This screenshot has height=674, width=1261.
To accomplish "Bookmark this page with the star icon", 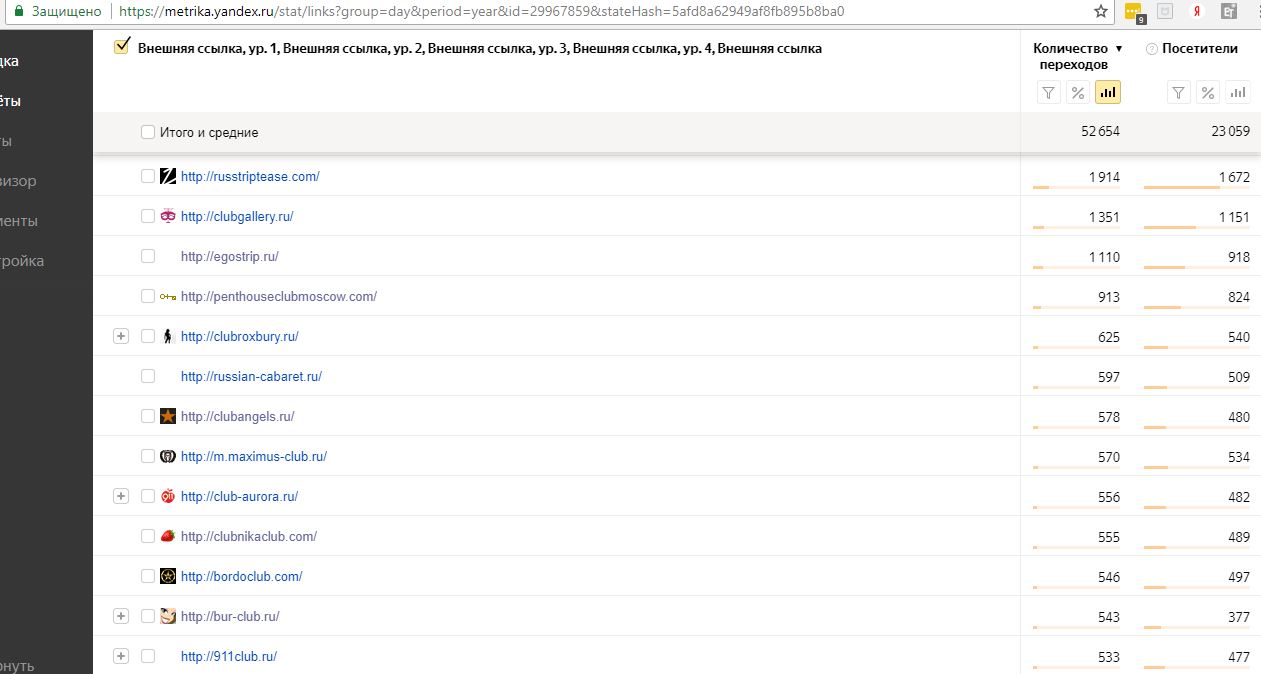I will click(1101, 11).
